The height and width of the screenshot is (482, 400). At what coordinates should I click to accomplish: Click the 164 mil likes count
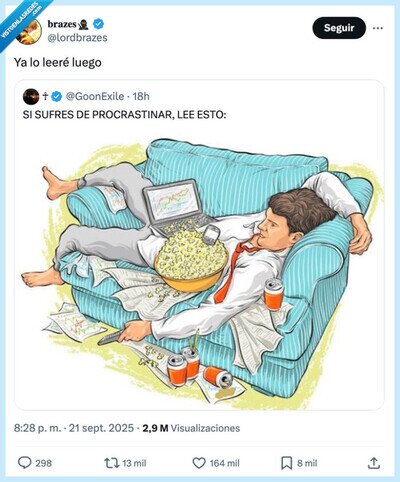[225, 463]
